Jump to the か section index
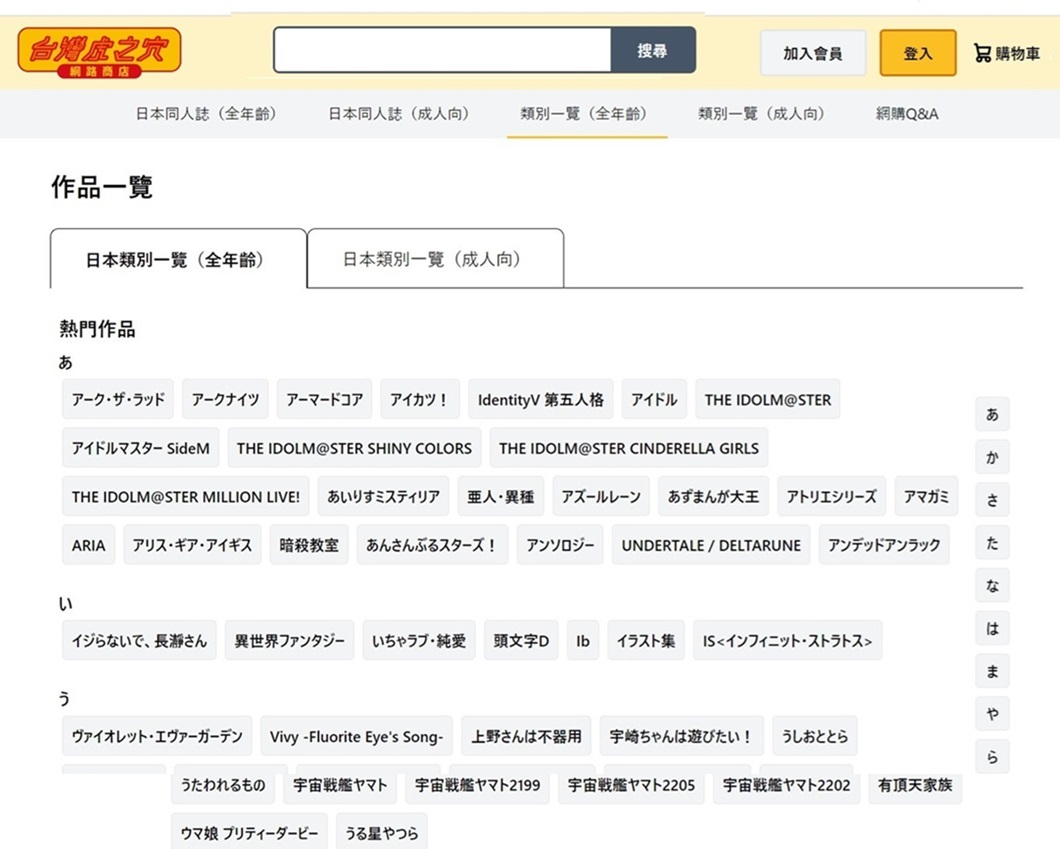 coord(991,456)
